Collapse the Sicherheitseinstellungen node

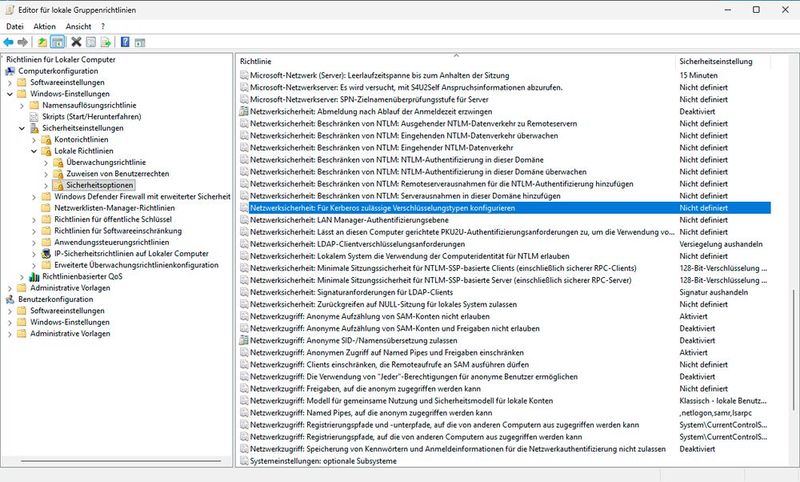pyautogui.click(x=22, y=128)
